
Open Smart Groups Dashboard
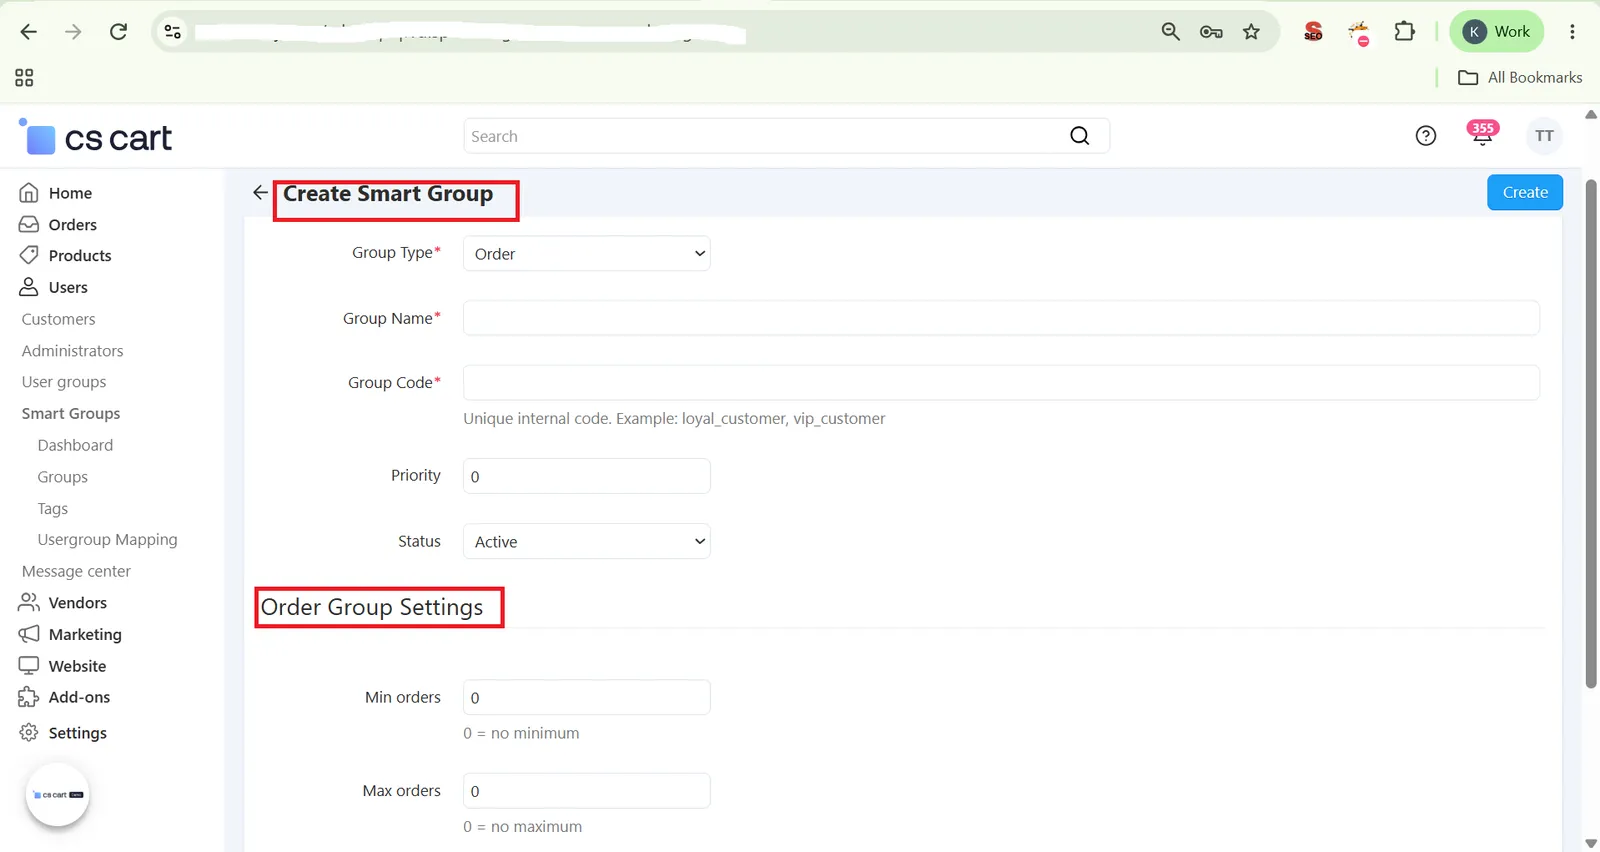[x=75, y=445]
